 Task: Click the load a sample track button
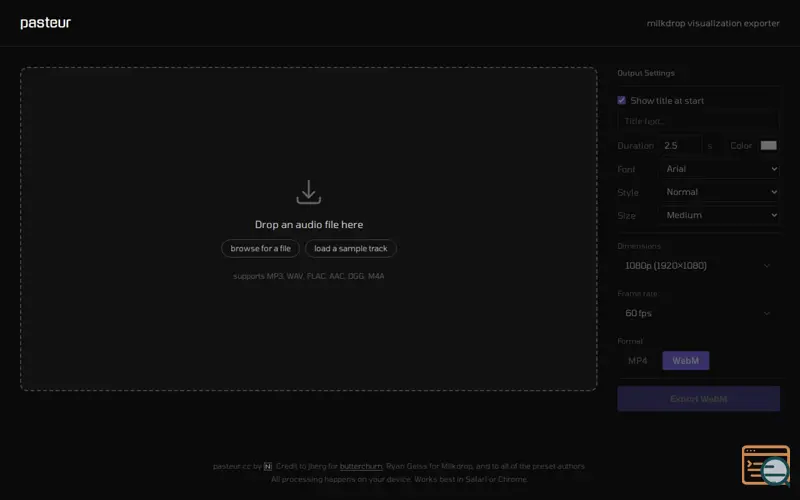(351, 248)
